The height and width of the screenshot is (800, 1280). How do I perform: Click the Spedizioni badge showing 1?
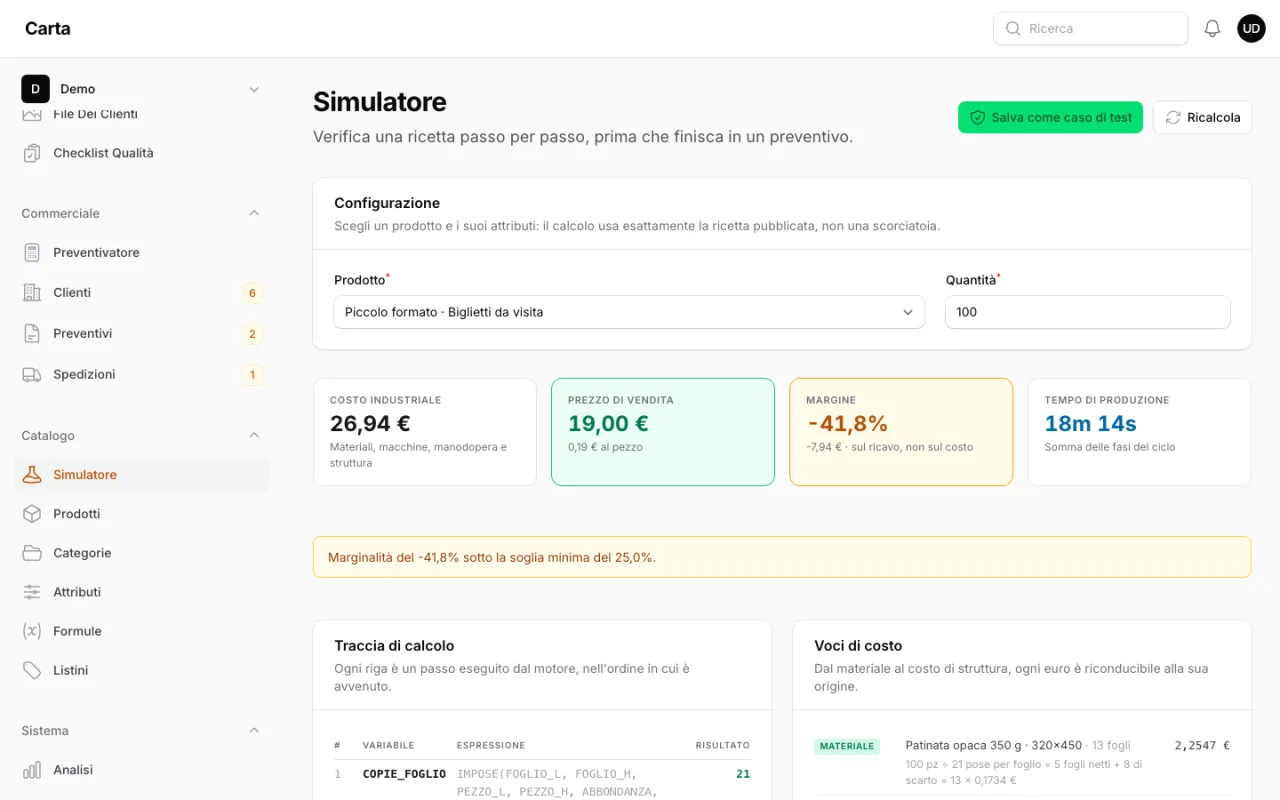pos(252,375)
